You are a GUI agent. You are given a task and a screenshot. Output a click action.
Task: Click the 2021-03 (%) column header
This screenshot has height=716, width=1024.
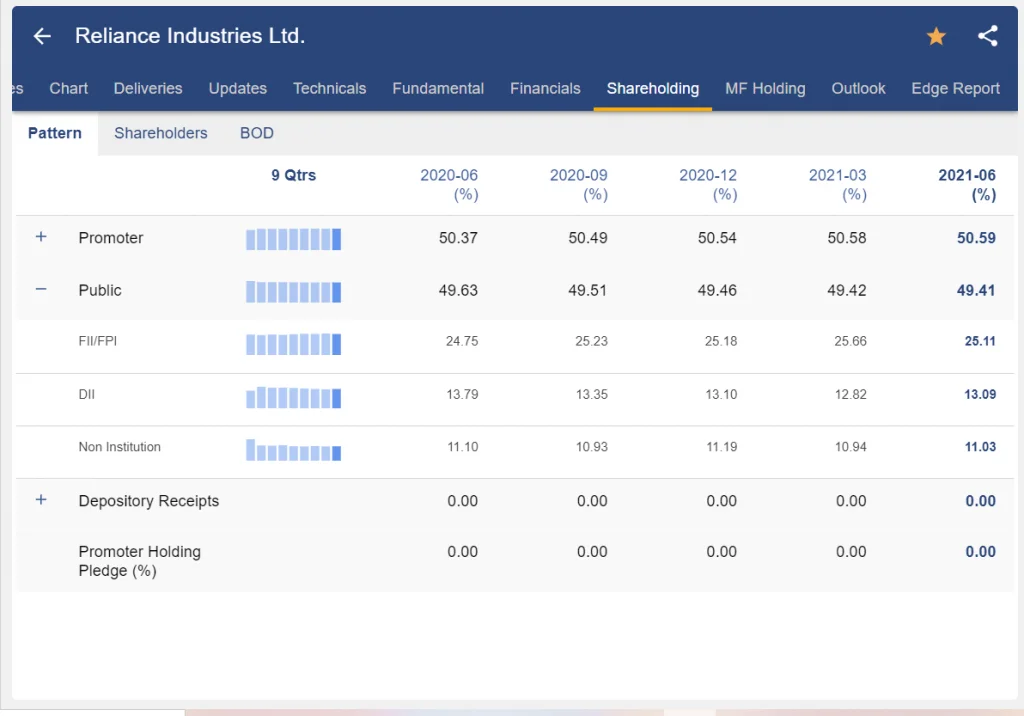coord(838,185)
